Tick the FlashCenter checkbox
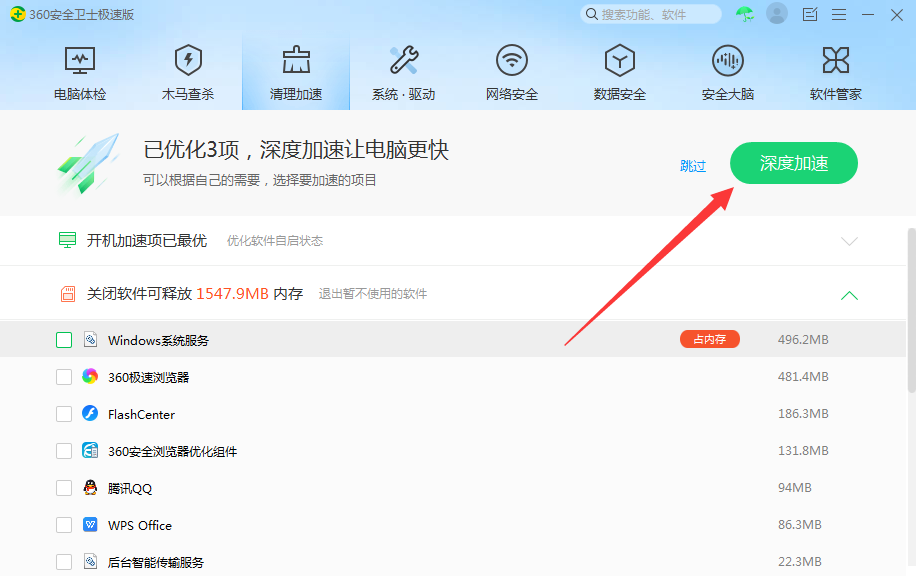The image size is (916, 576). (x=64, y=414)
